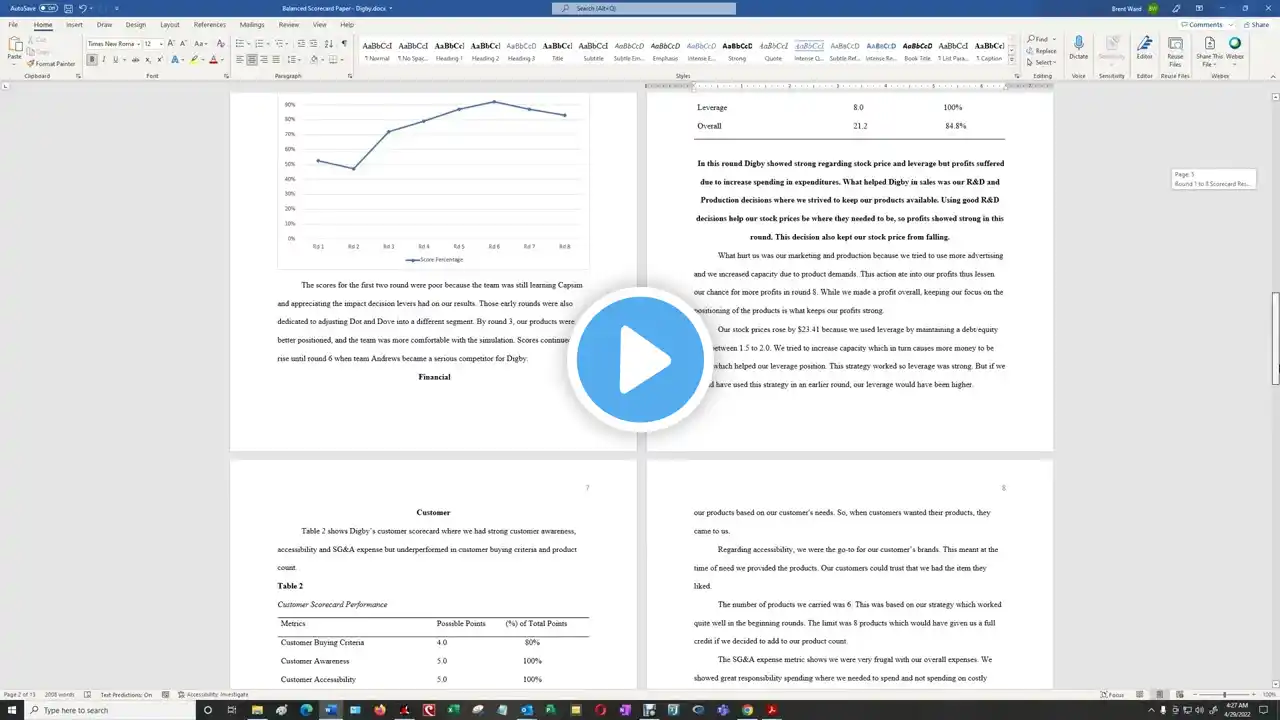Expand the Styles gallery
This screenshot has width=1280, height=720.
pyautogui.click(x=1012, y=61)
